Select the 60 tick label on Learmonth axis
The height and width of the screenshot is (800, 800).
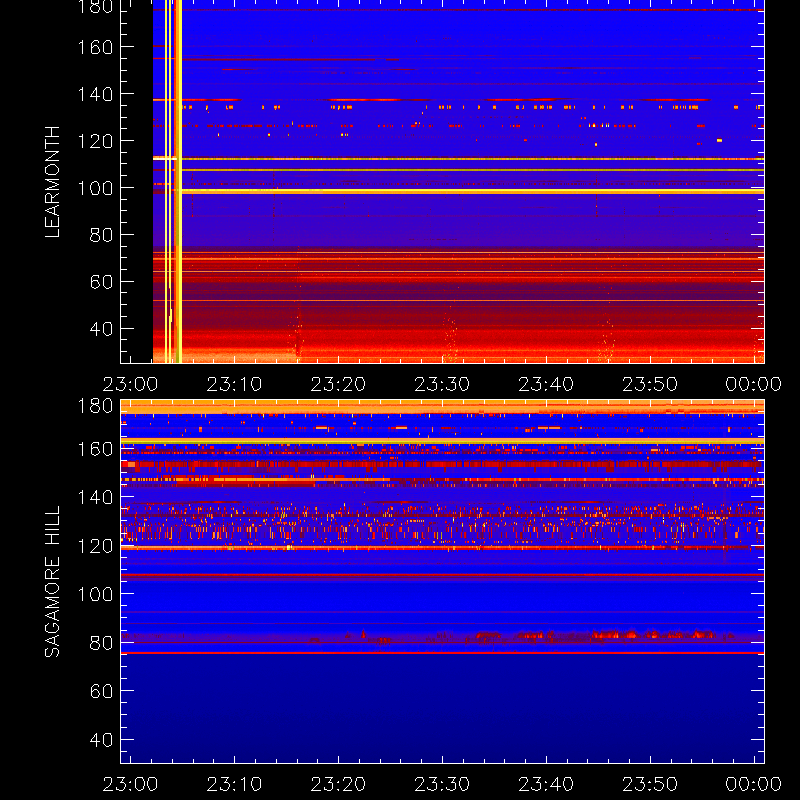coord(101,282)
